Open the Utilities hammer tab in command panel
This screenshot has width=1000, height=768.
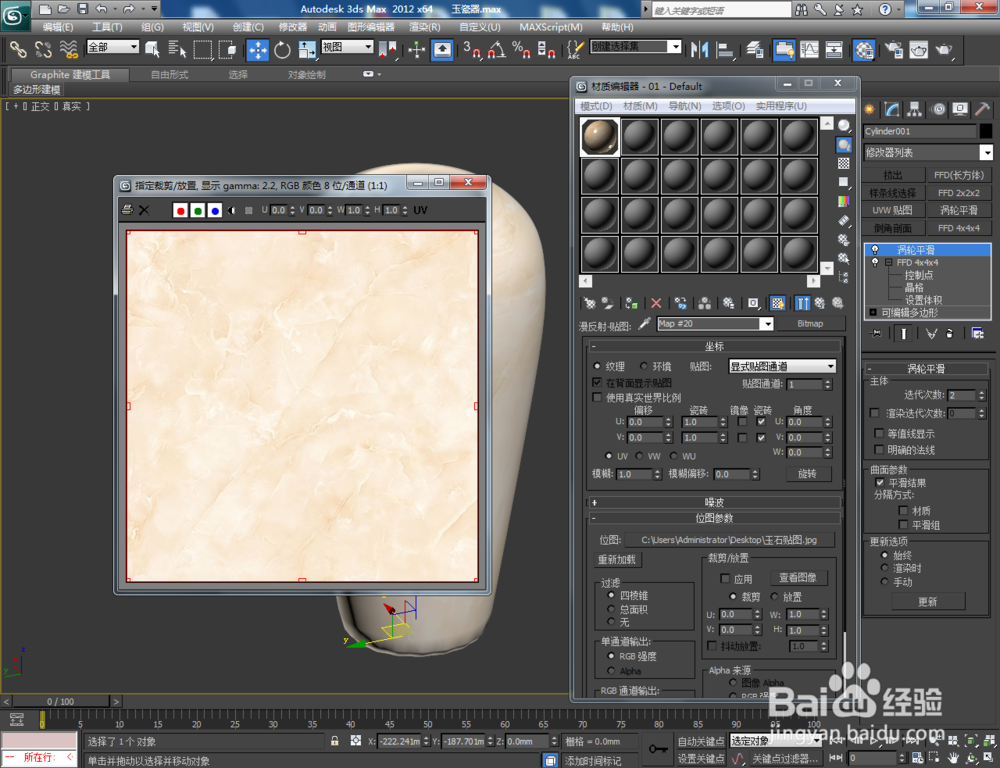click(982, 109)
